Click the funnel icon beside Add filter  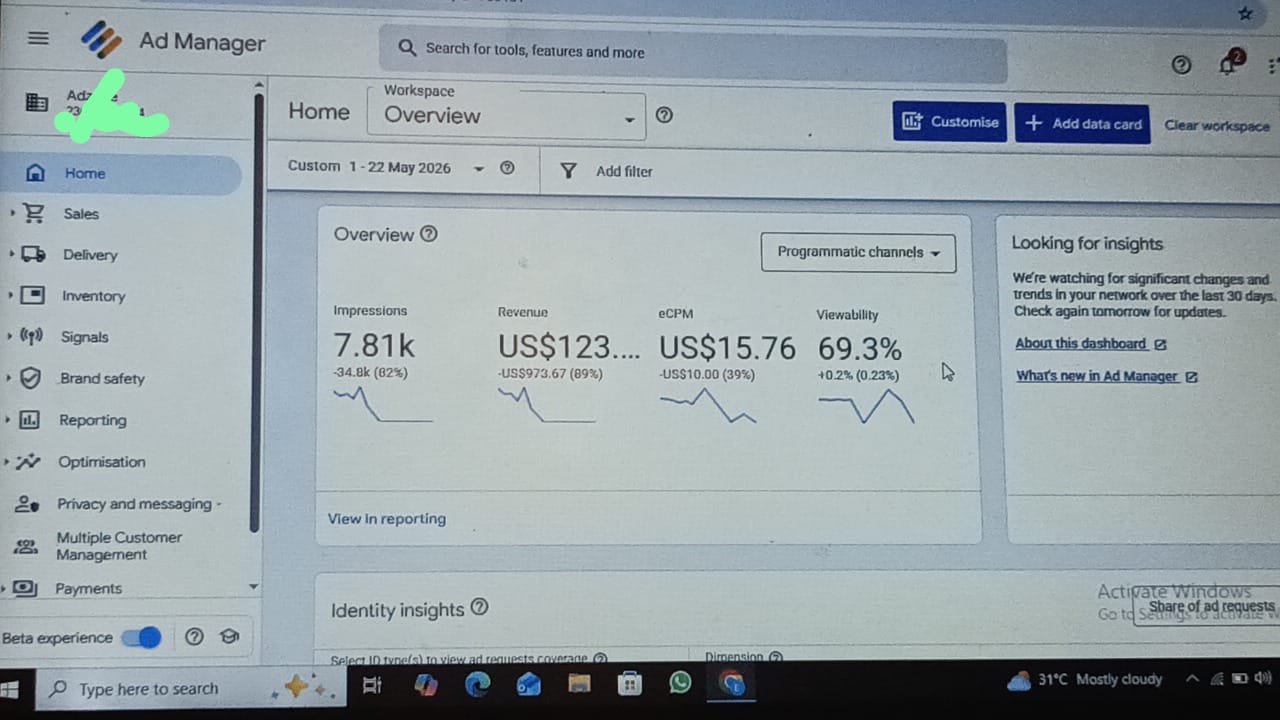pyautogui.click(x=568, y=171)
